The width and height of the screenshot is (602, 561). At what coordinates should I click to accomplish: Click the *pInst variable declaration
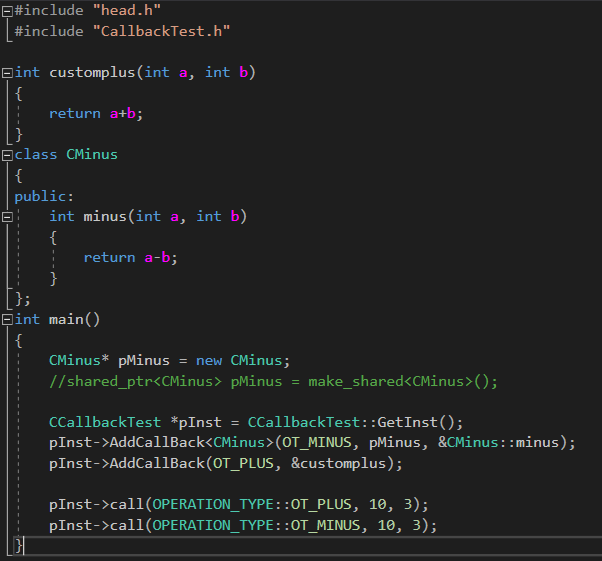(196, 422)
